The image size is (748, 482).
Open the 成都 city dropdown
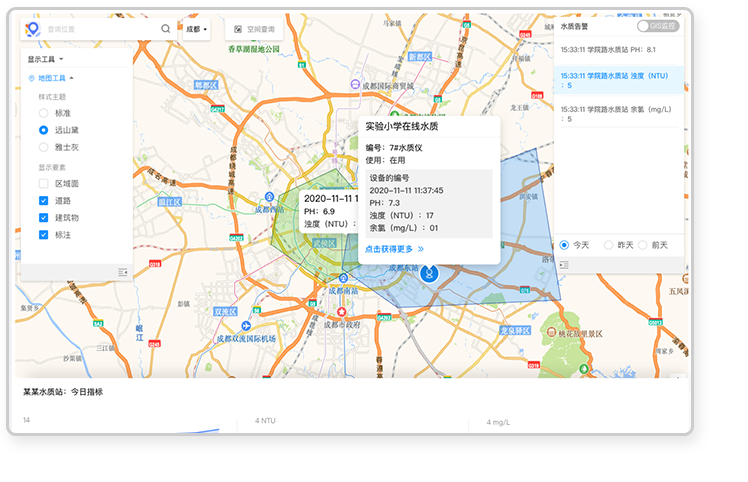point(196,29)
